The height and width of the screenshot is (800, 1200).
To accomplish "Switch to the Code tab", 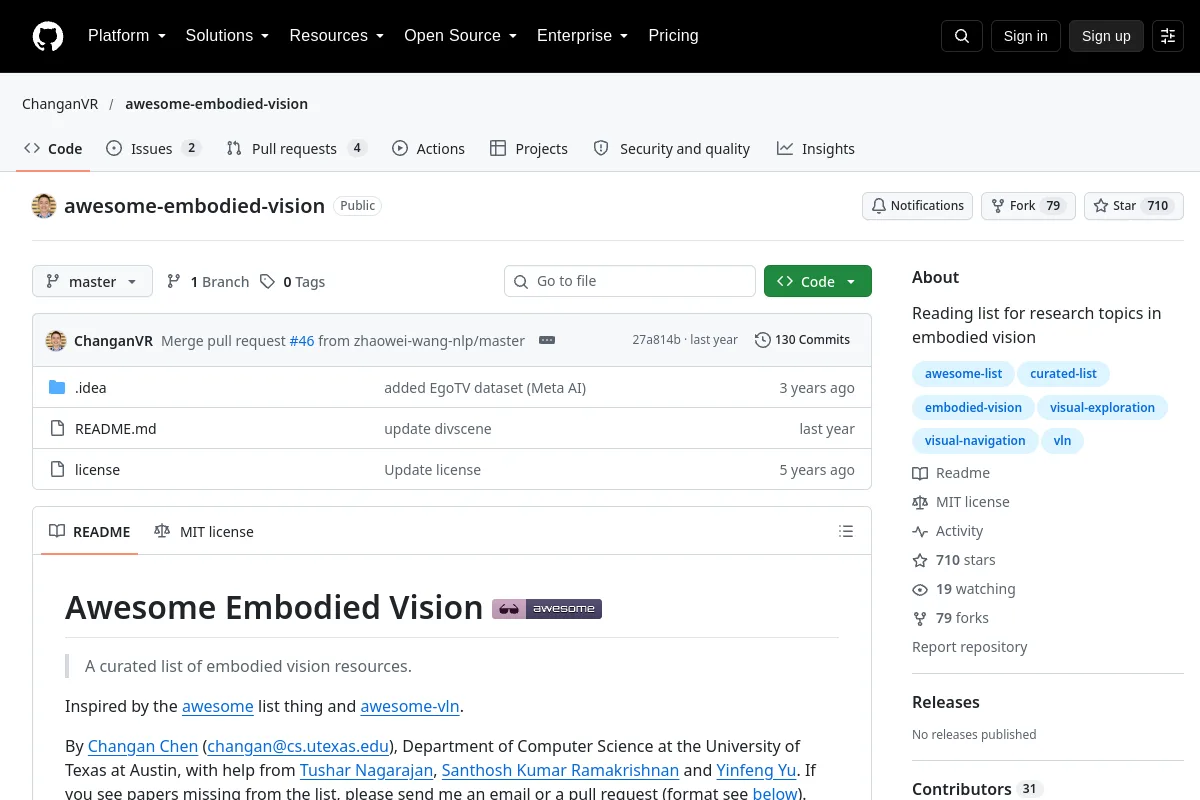I will [53, 149].
